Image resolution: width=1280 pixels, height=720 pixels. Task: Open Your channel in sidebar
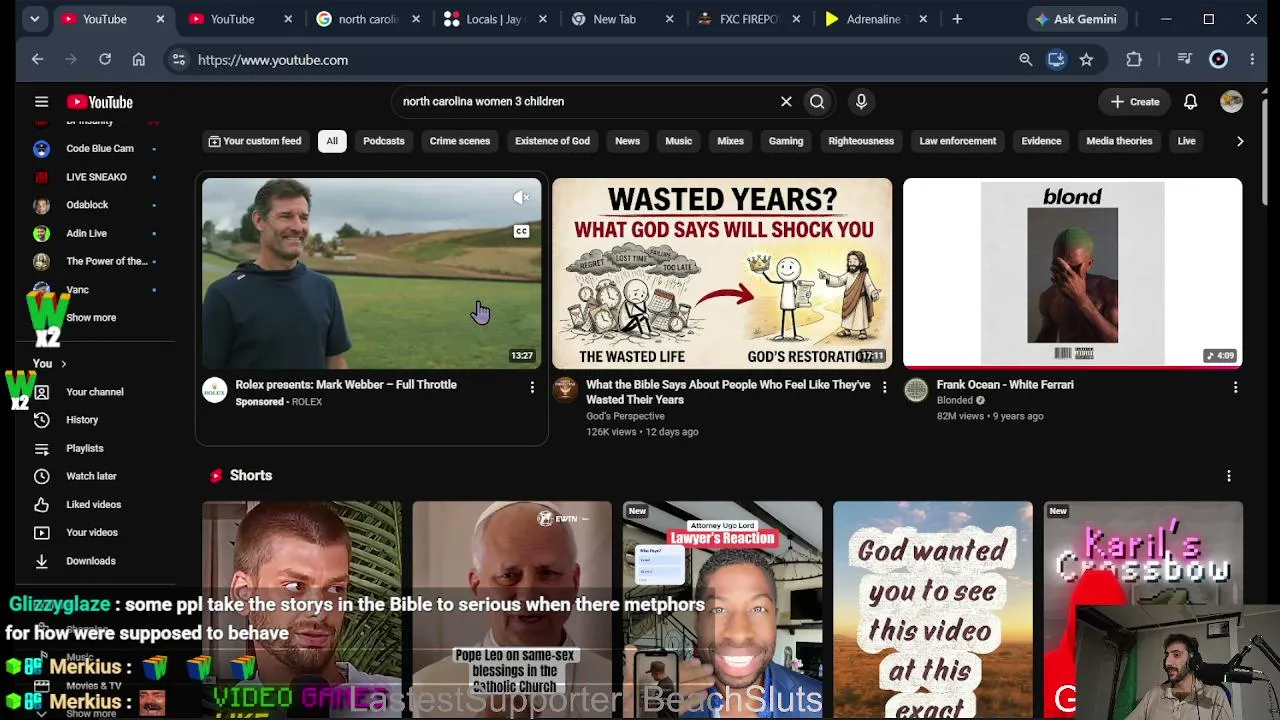click(x=95, y=392)
